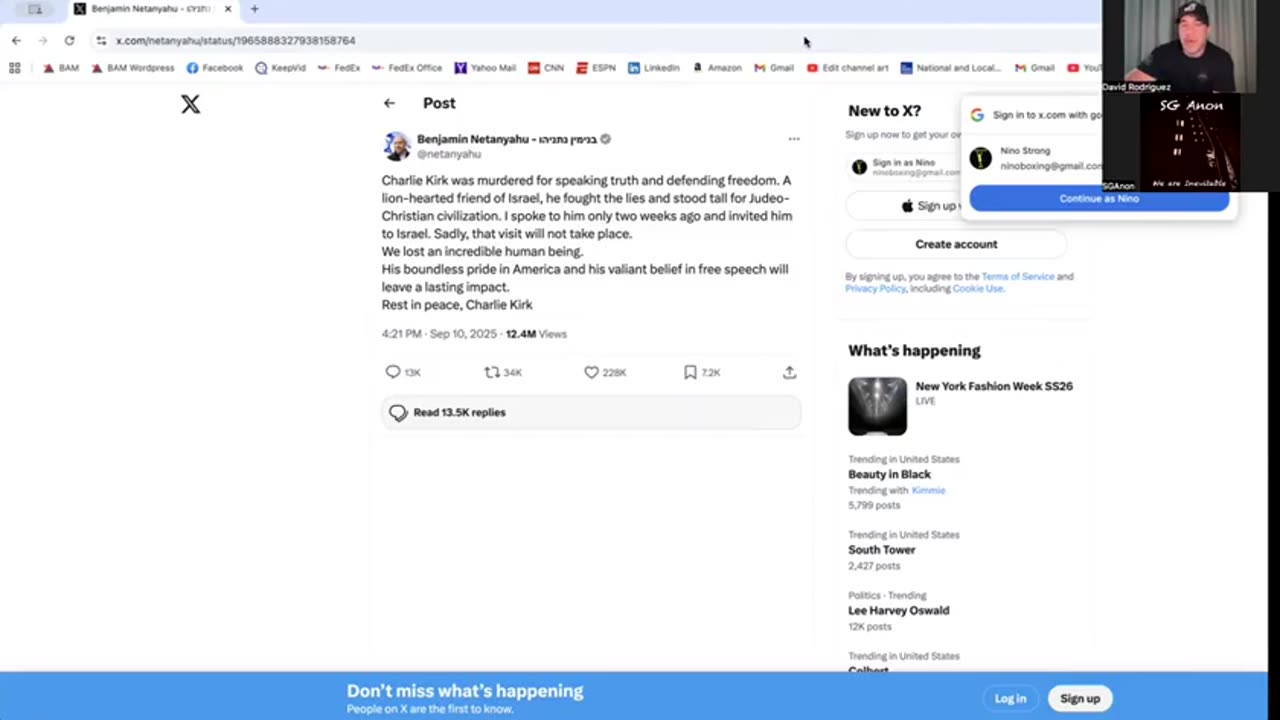
Task: Click the post timestamp 4:21 PM Sep 10, 2025
Action: (439, 334)
